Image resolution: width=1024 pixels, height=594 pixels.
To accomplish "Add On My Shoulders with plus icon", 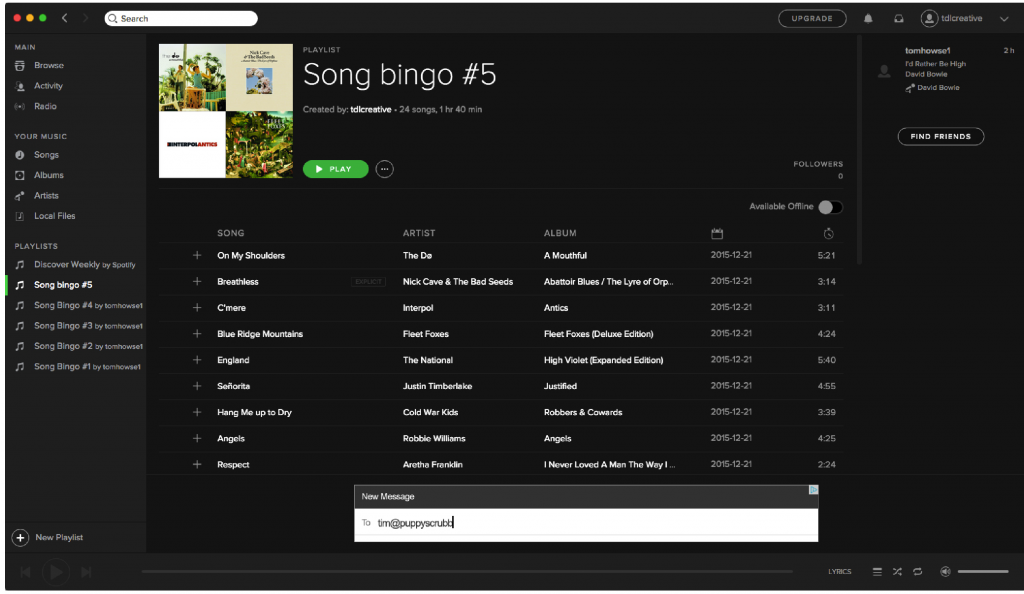I will [x=197, y=255].
